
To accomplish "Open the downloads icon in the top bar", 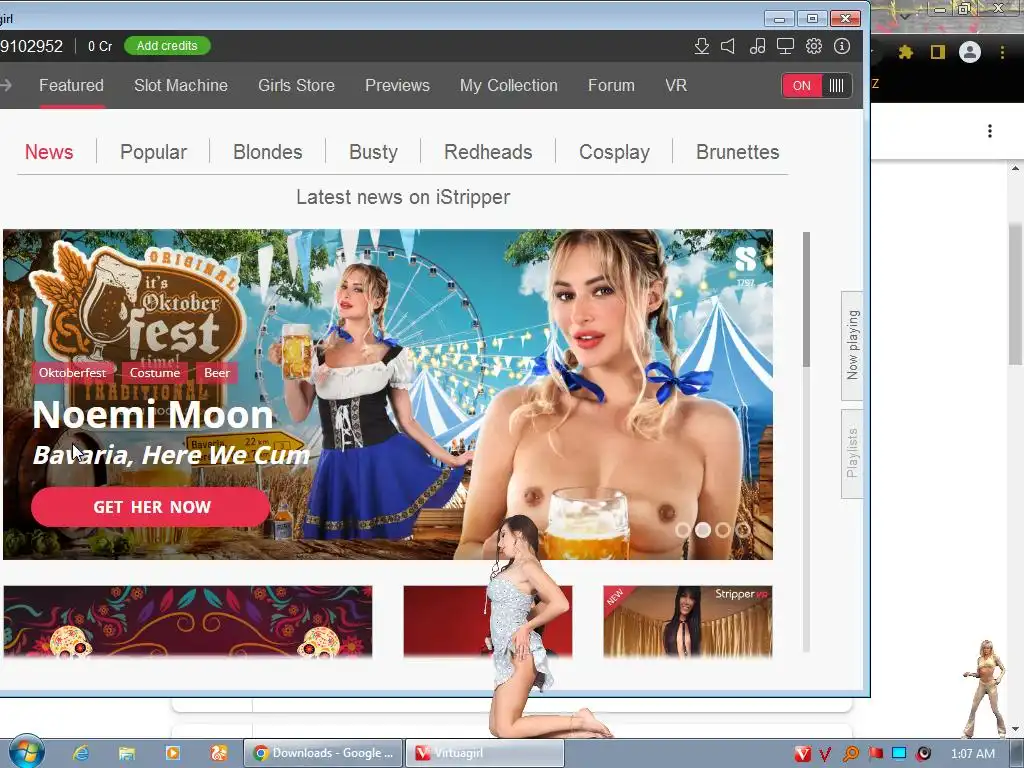I will 701,46.
